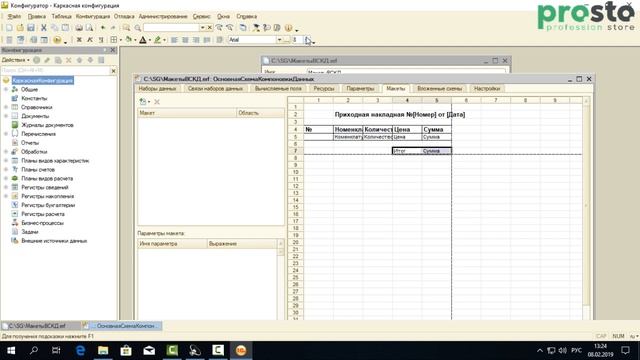Click the Paste clipboard icon
The width and height of the screenshot is (640, 360).
(65, 28)
